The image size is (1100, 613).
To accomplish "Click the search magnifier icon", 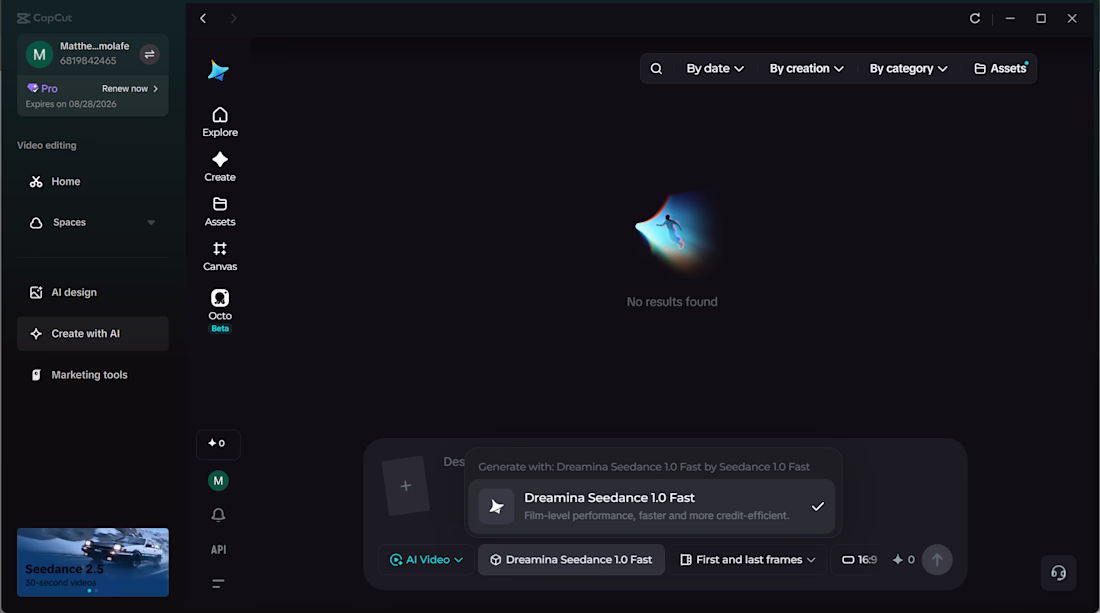I will tap(656, 69).
